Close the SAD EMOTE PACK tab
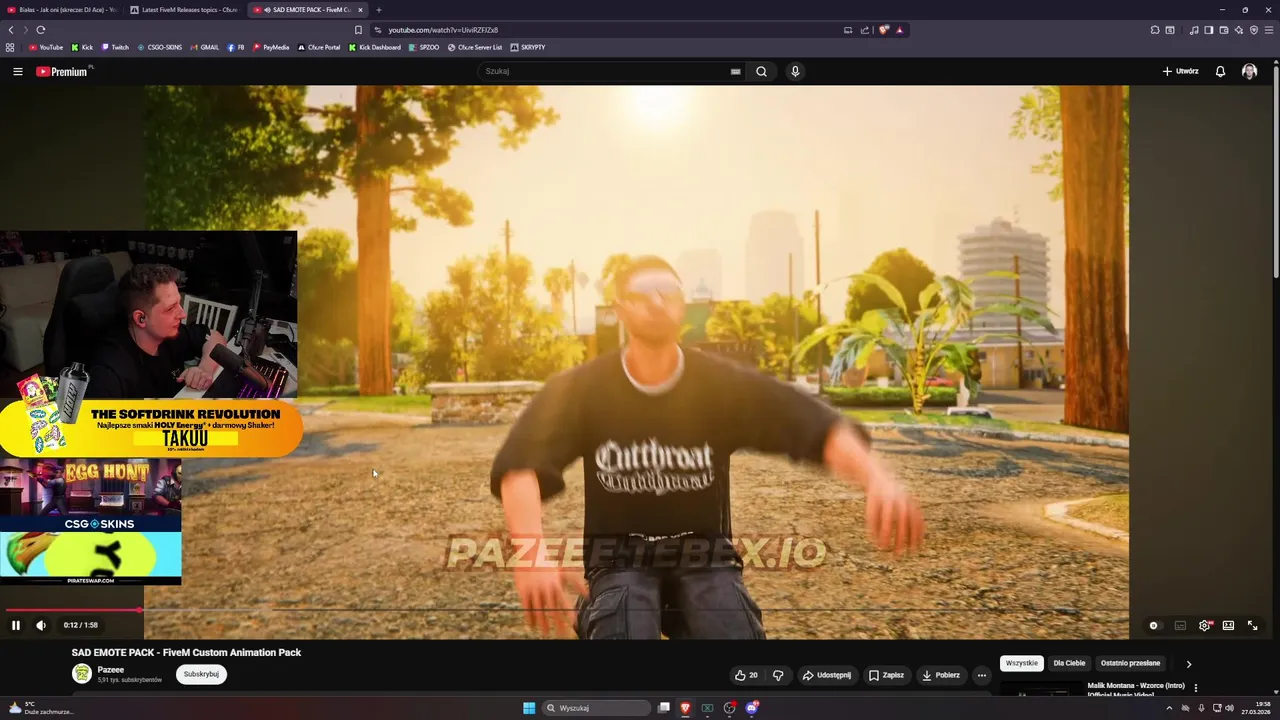The image size is (1280, 720). tap(360, 10)
